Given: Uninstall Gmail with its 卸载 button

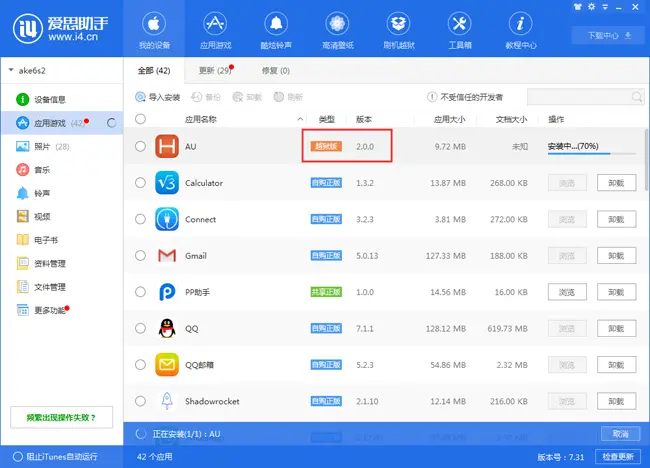Looking at the screenshot, I should (x=616, y=256).
